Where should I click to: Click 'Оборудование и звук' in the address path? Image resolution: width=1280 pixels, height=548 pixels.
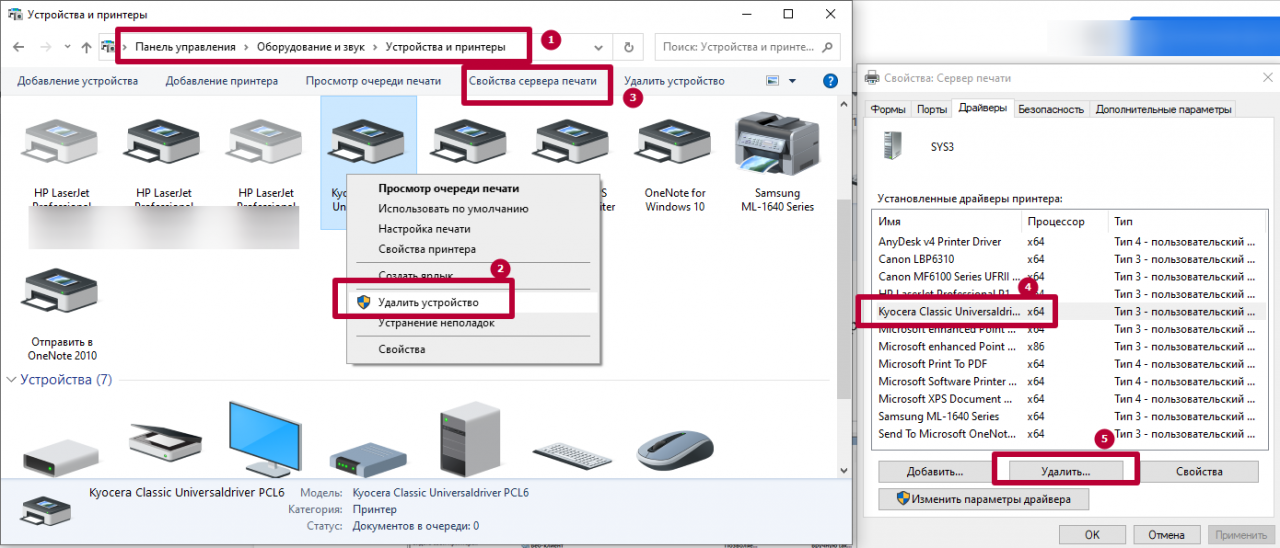pyautogui.click(x=312, y=47)
